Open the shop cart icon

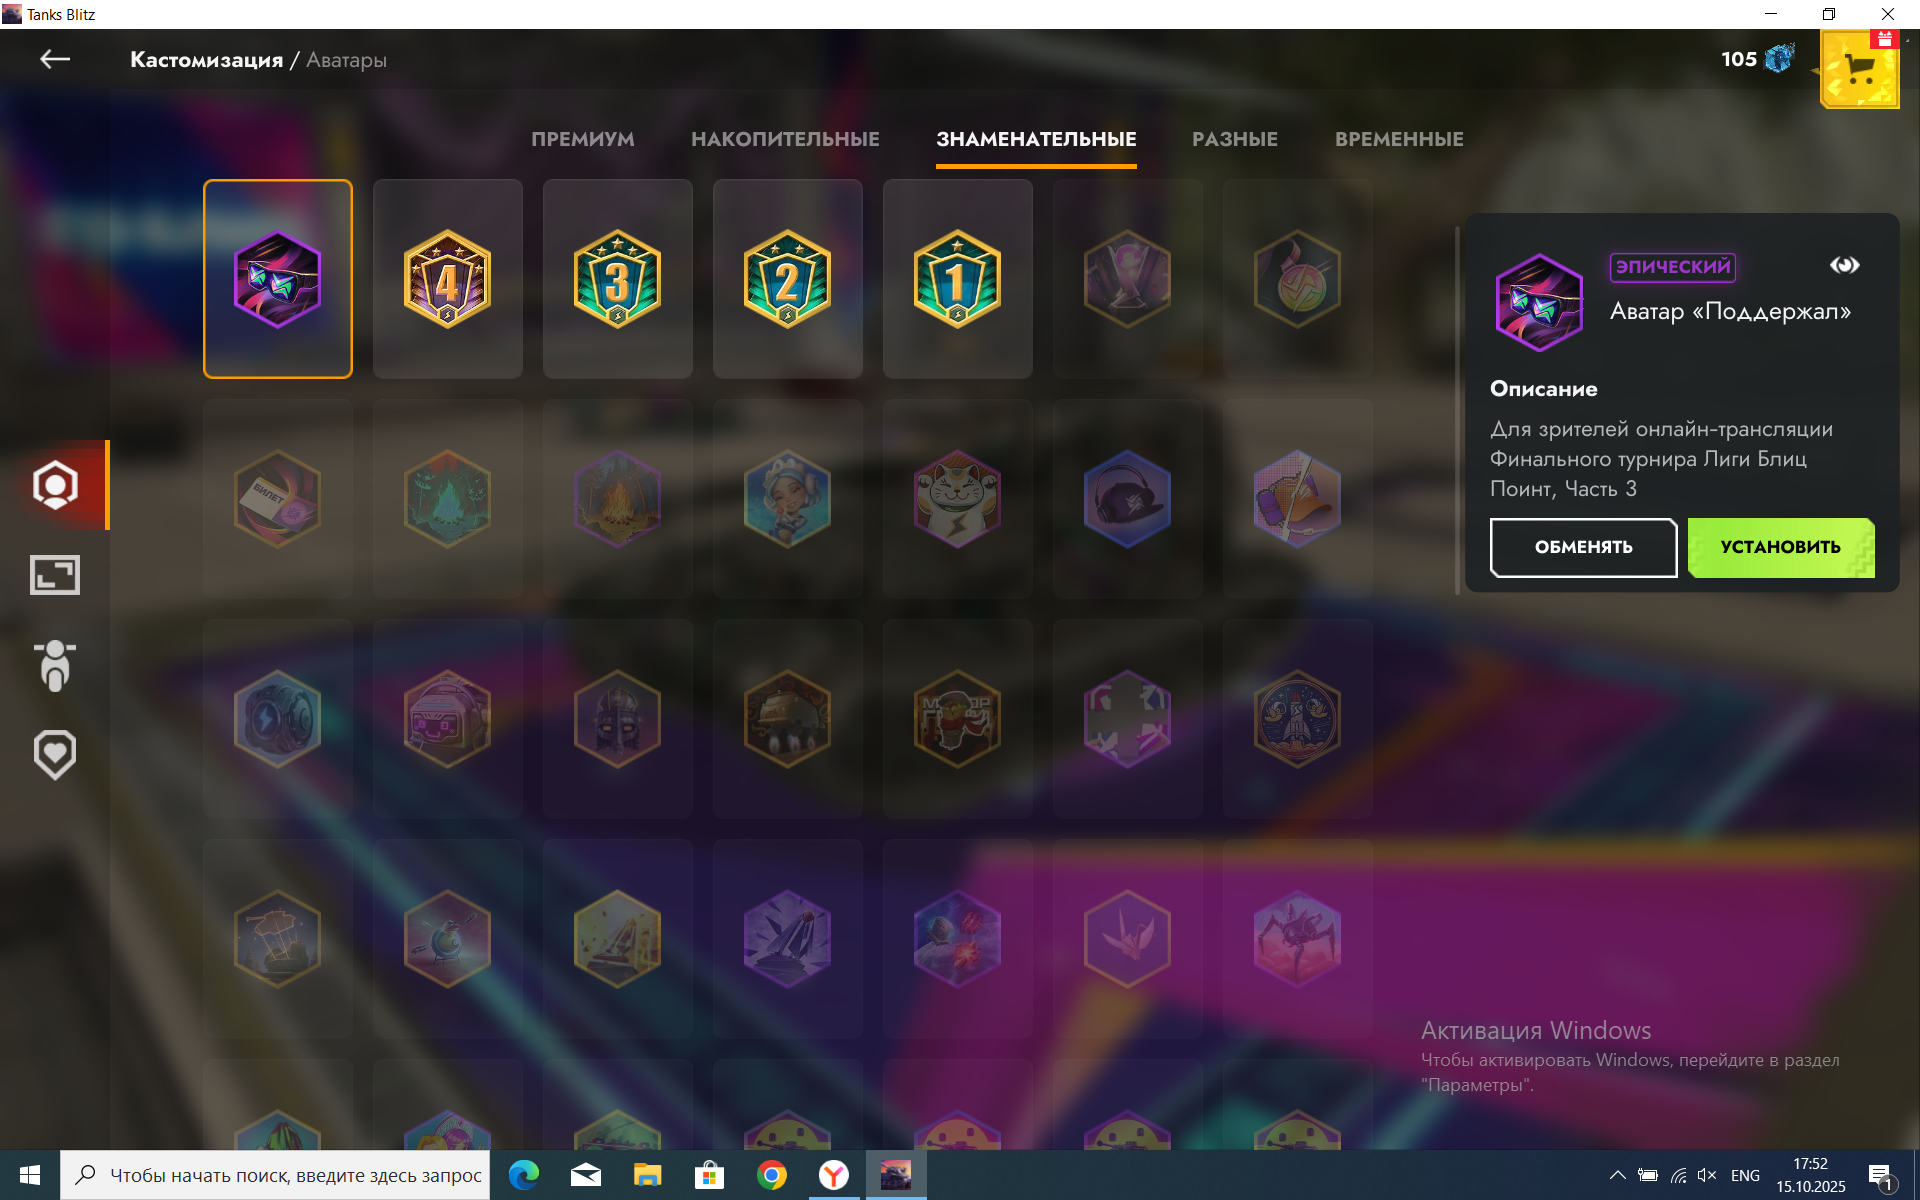(1859, 70)
